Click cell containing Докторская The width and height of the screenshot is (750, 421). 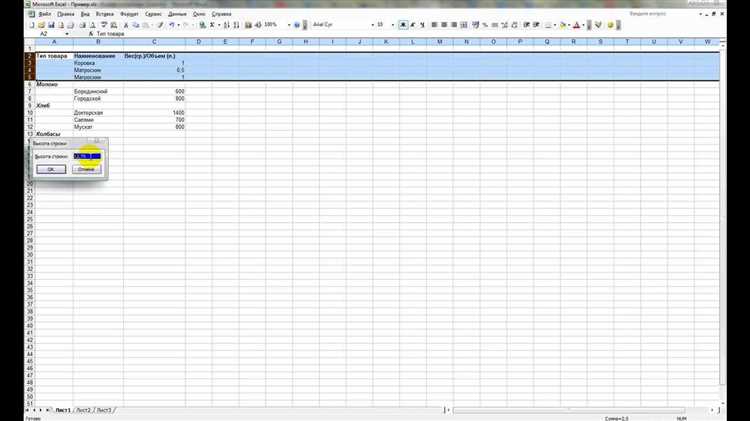[98, 112]
